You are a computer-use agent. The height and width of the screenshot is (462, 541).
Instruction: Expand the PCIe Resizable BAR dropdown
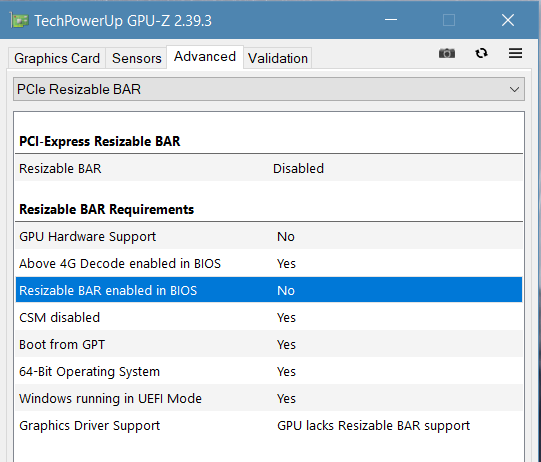click(269, 89)
